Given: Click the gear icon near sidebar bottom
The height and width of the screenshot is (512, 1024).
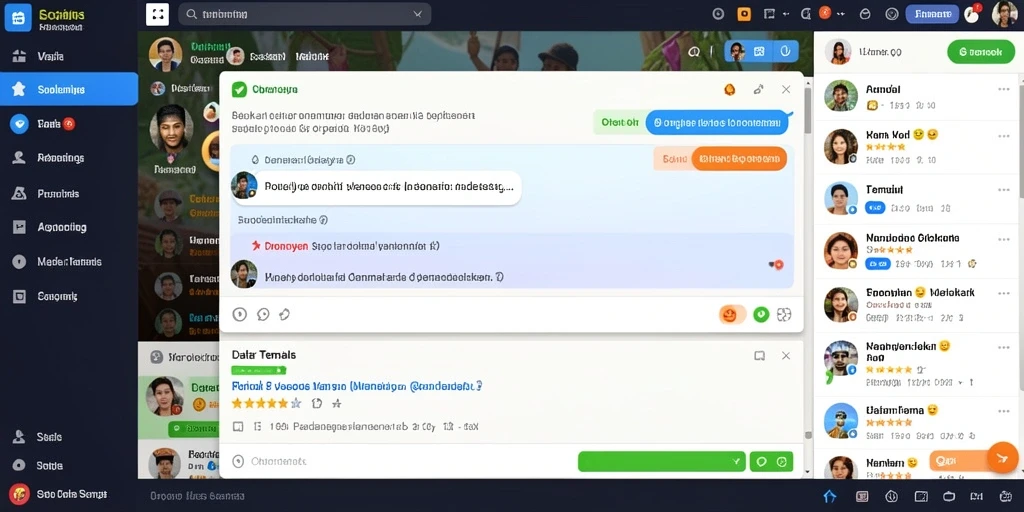Looking at the screenshot, I should tap(19, 465).
